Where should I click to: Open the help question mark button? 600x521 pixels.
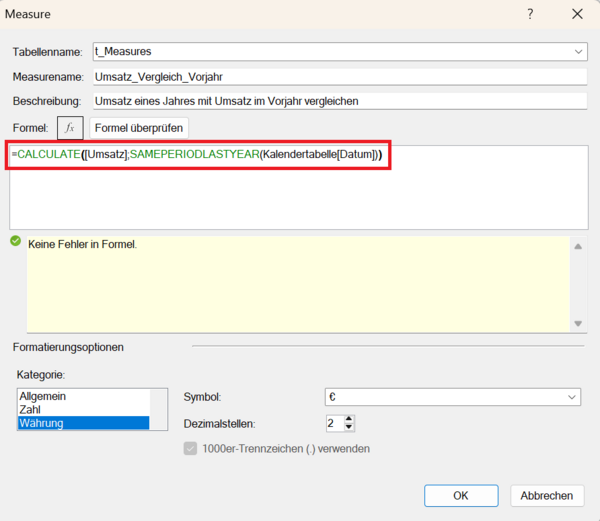pos(530,14)
